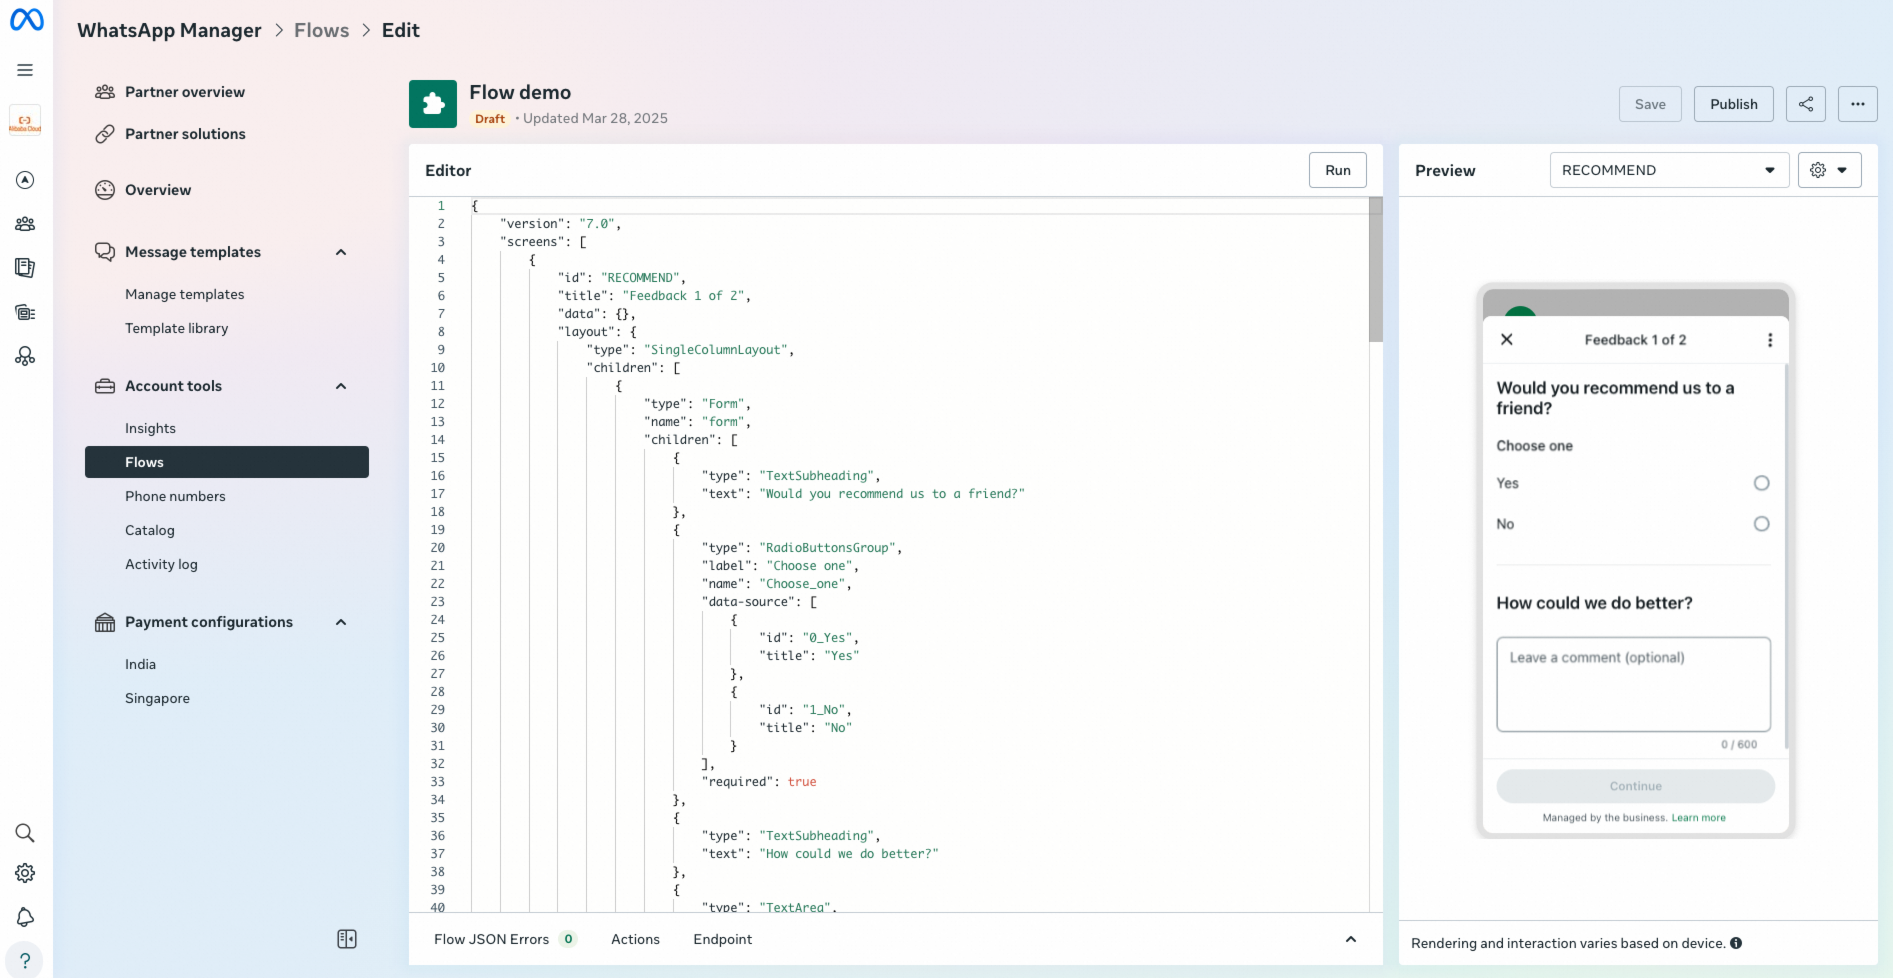Click the Message templates chat icon
1893x978 pixels.
(105, 252)
